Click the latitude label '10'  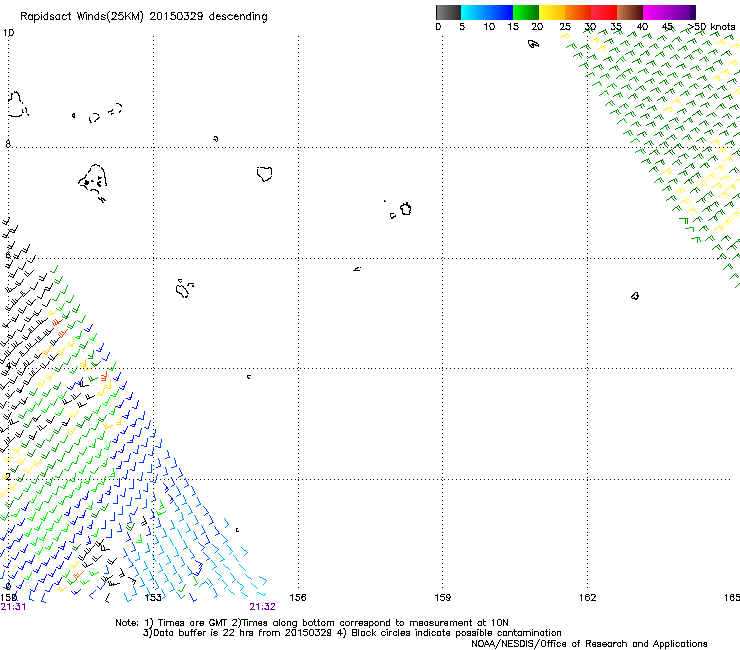click(8, 33)
